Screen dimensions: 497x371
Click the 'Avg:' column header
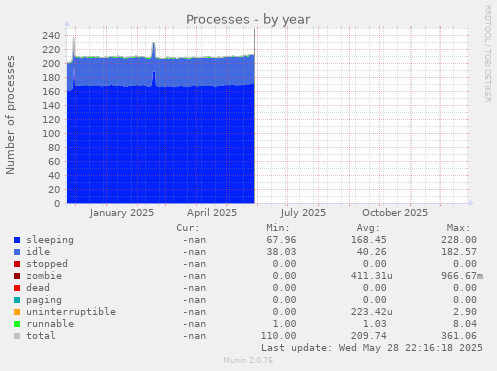click(x=368, y=228)
